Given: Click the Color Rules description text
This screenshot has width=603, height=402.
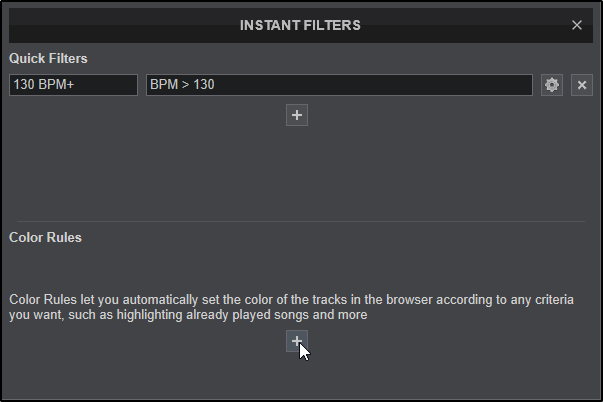Looking at the screenshot, I should click(292, 307).
